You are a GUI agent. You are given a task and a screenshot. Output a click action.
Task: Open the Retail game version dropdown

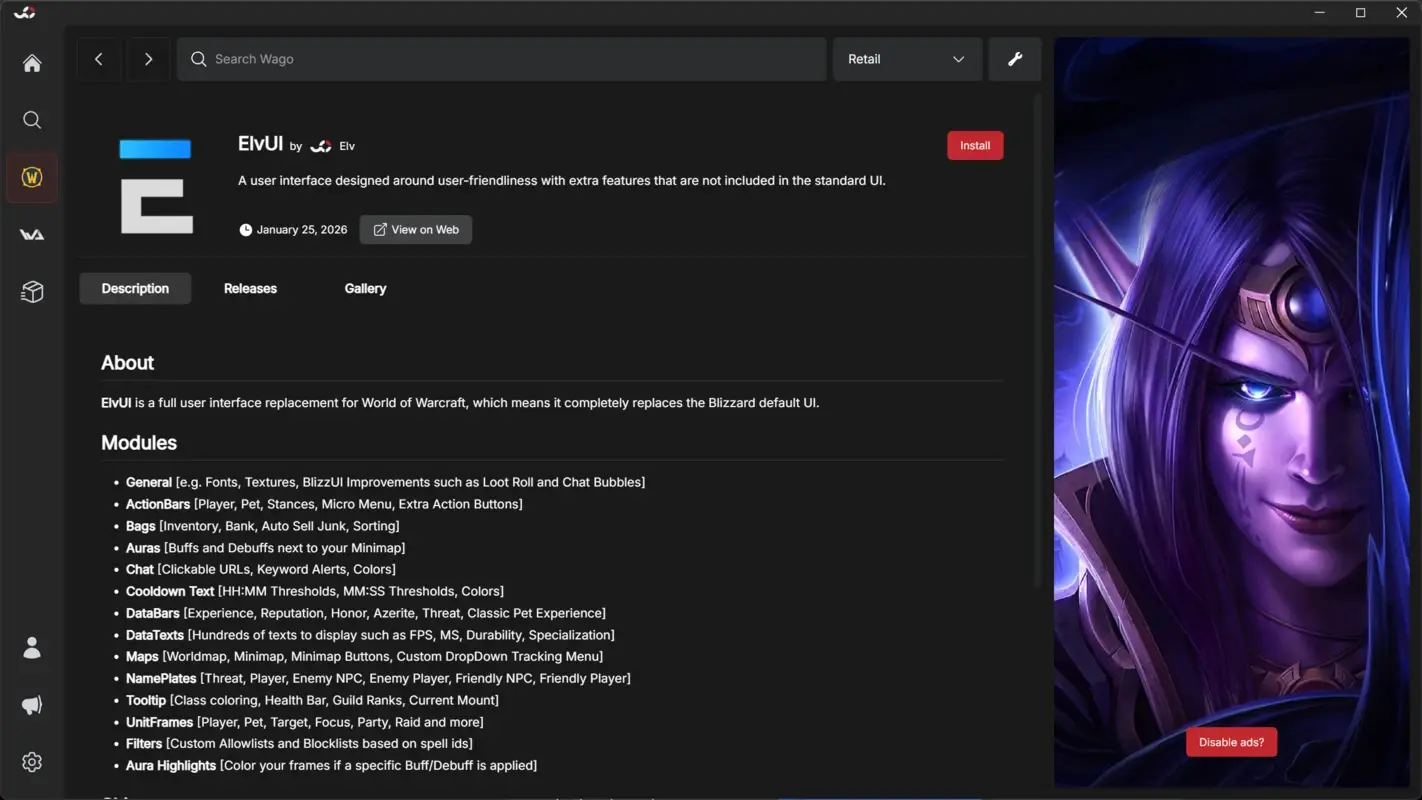tap(905, 59)
